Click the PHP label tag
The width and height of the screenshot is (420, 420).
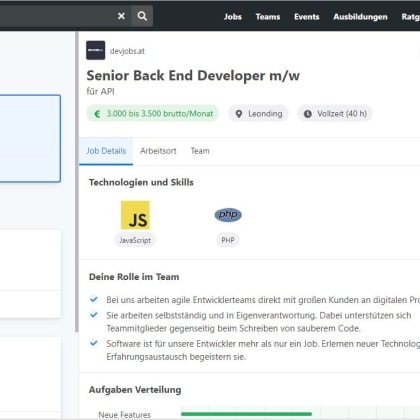[x=228, y=240]
